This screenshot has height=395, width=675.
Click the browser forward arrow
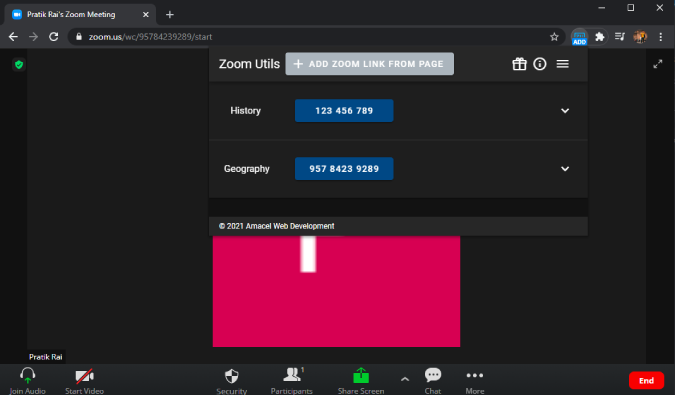point(33,37)
